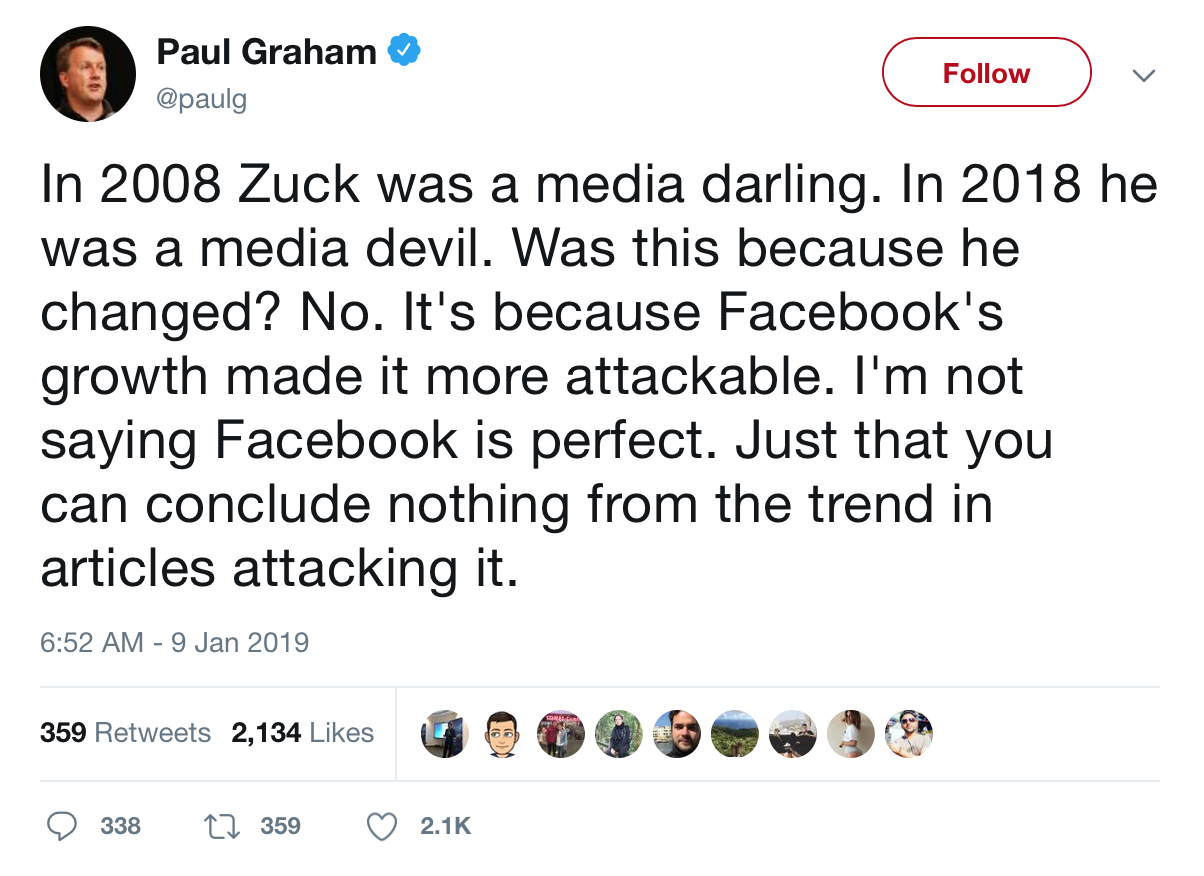Open the liker avatar of presenter by screen
1204x876 pixels.
click(445, 734)
